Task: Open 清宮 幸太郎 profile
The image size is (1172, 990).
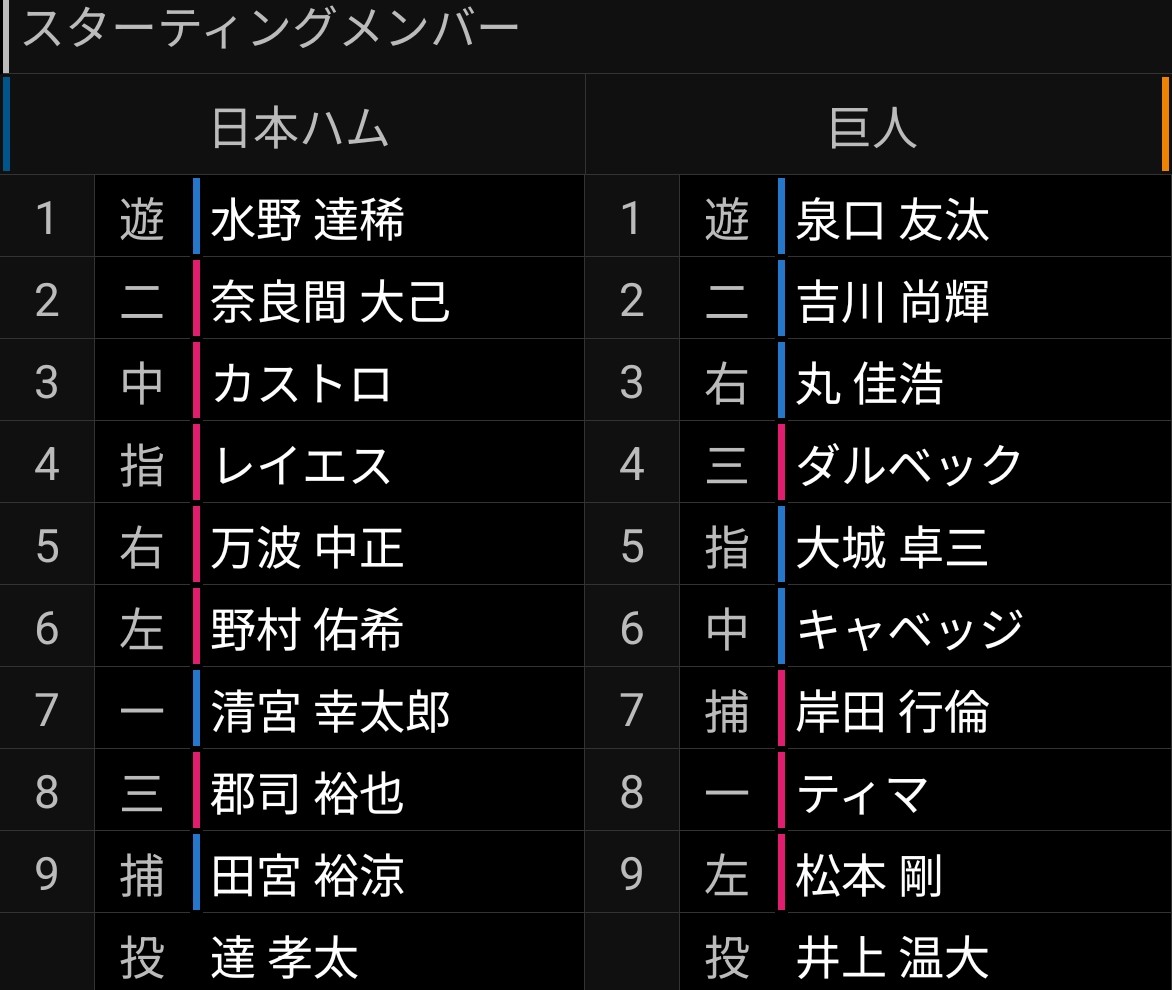Action: coord(330,711)
